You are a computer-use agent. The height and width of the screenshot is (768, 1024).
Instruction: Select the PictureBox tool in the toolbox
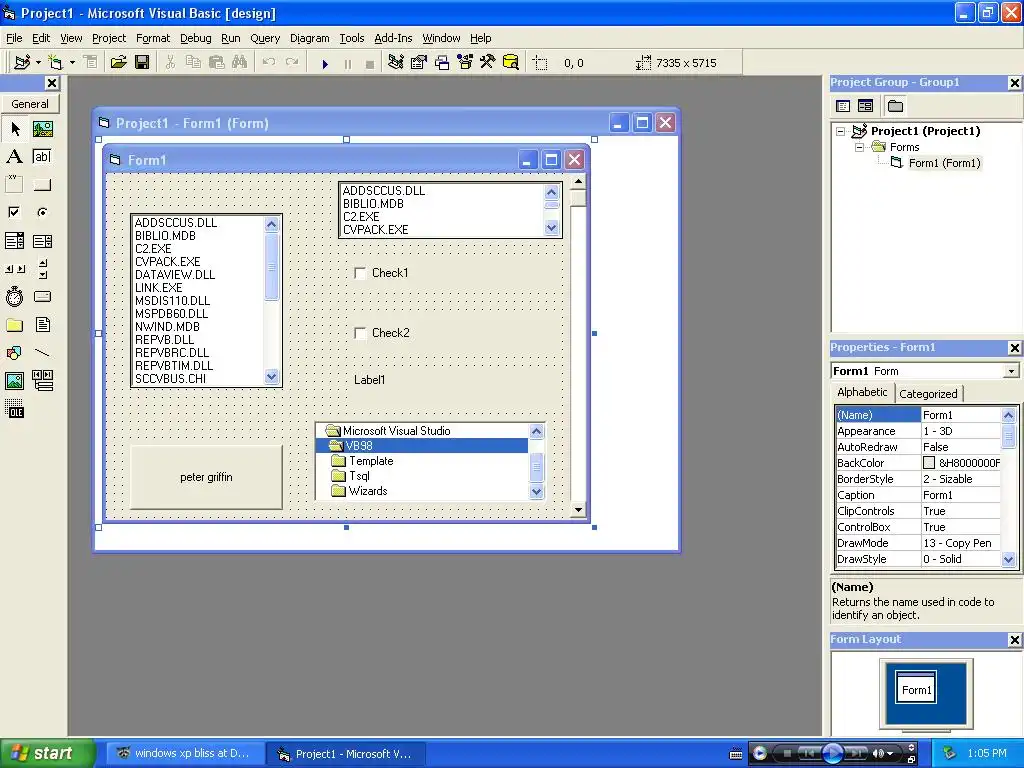pyautogui.click(x=43, y=129)
